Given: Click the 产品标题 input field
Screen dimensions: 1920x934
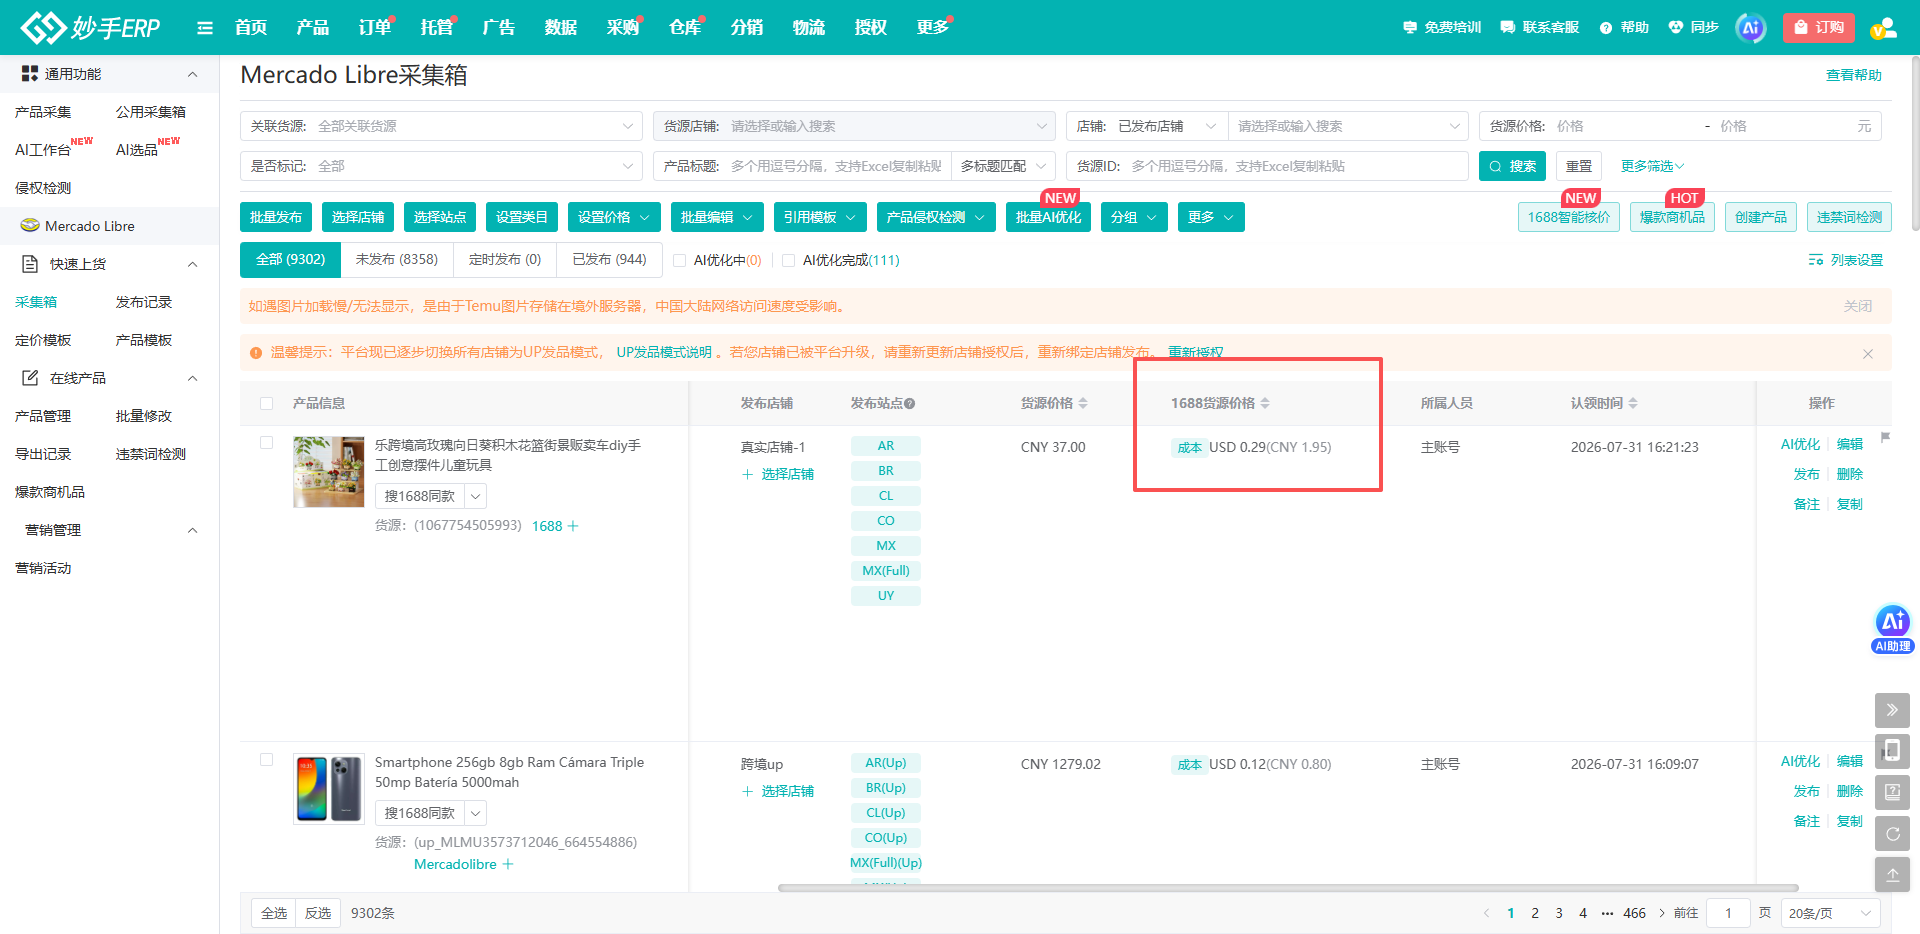Looking at the screenshot, I should [x=836, y=166].
